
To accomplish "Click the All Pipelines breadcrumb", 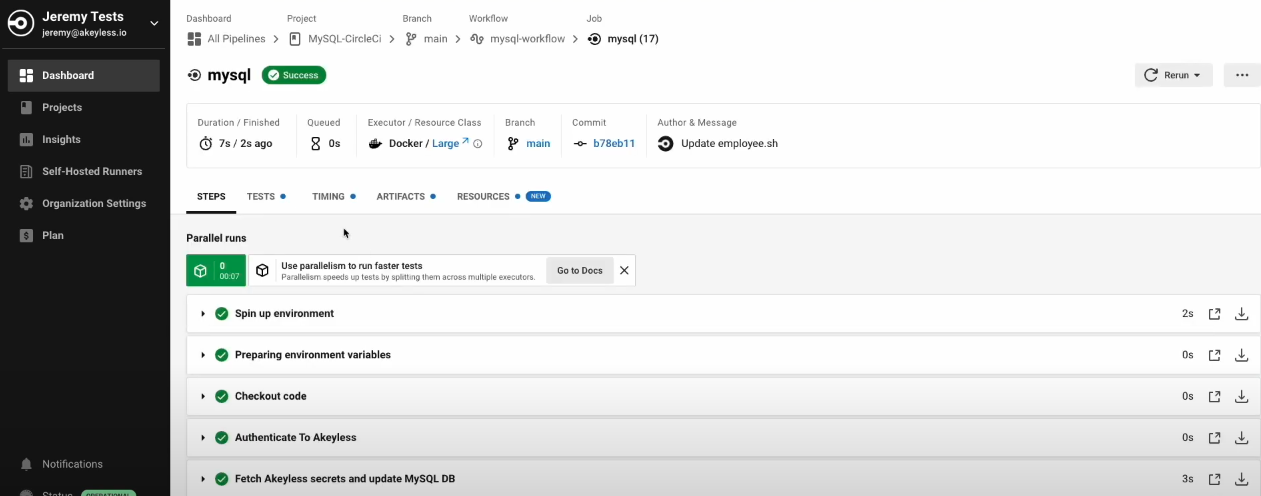I will pyautogui.click(x=227, y=39).
